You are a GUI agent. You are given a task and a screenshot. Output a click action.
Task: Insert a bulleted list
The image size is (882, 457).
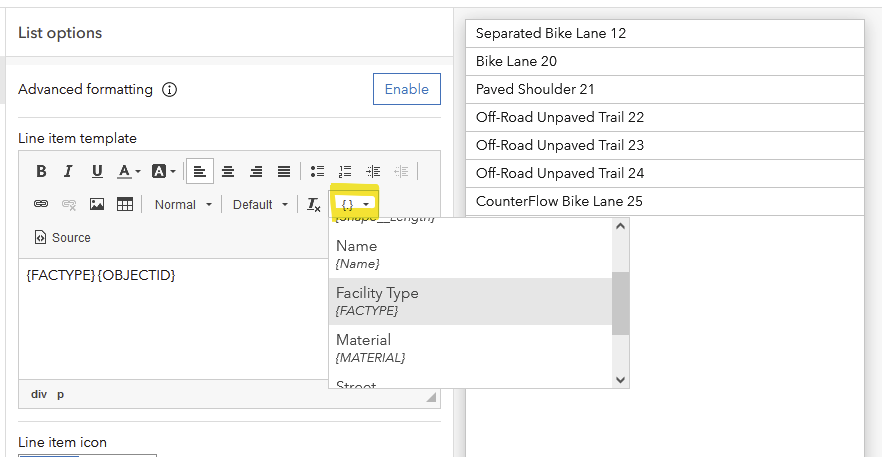click(317, 171)
